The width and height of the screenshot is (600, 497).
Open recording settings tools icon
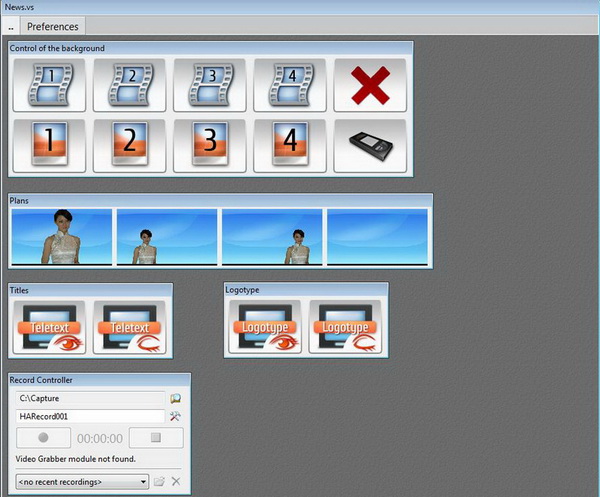tap(175, 416)
